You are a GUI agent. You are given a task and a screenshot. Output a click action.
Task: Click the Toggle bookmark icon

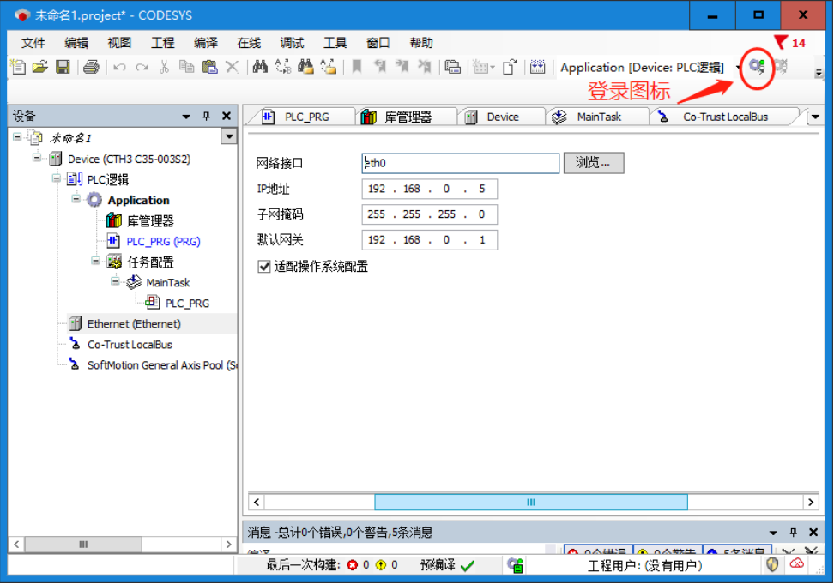tap(357, 67)
